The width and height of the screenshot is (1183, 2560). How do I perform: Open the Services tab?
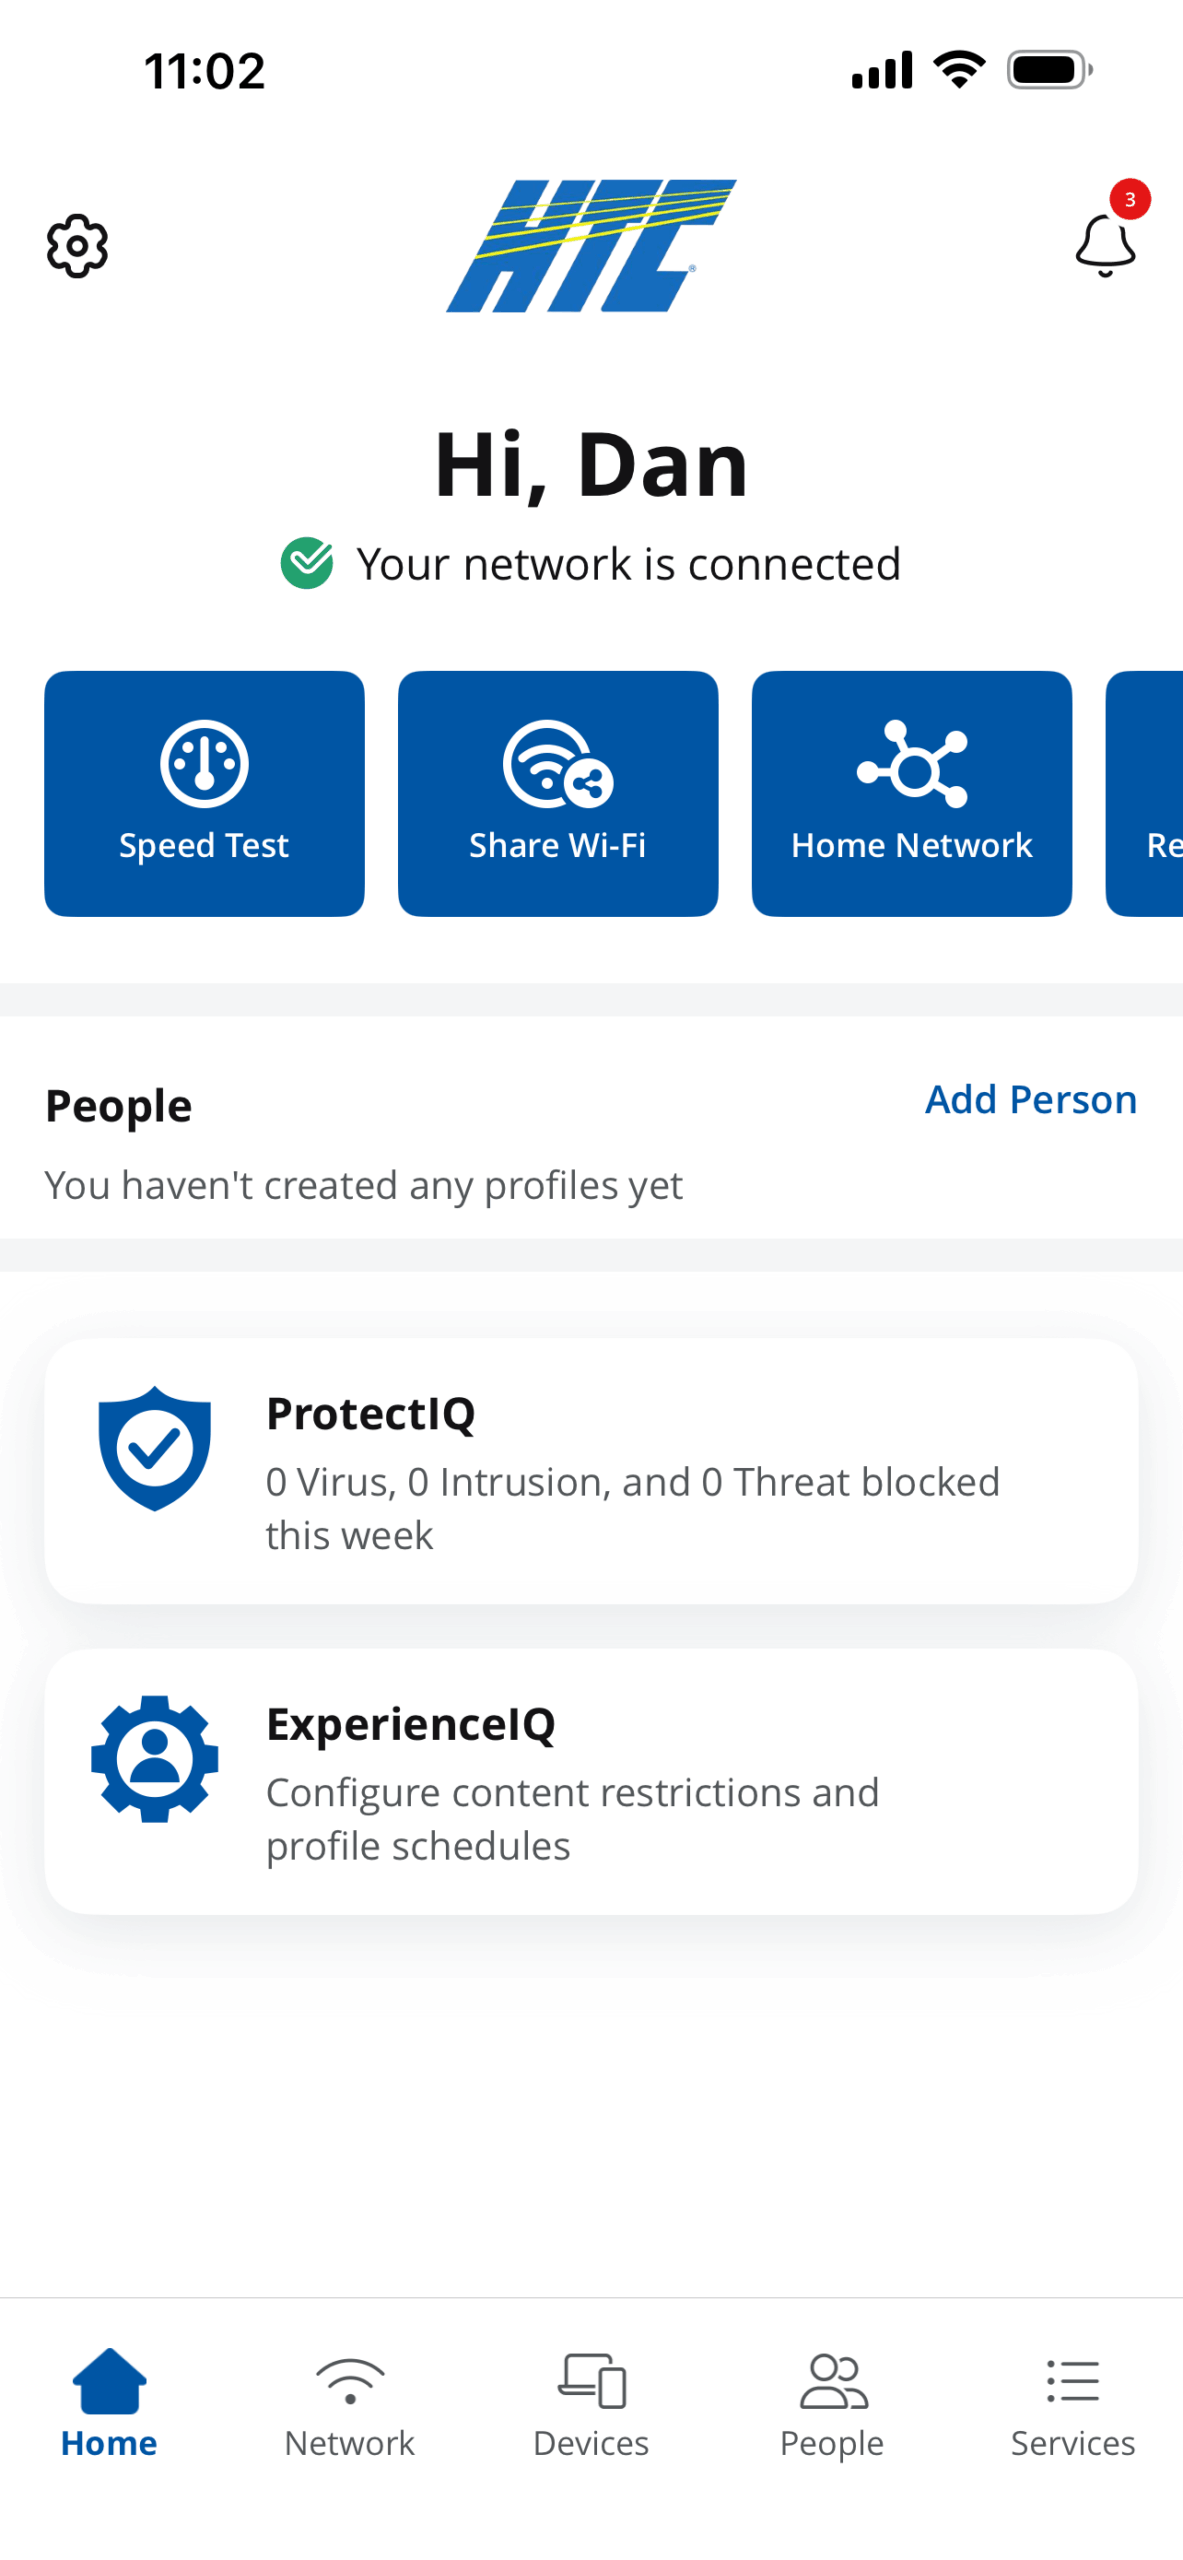1073,2405
